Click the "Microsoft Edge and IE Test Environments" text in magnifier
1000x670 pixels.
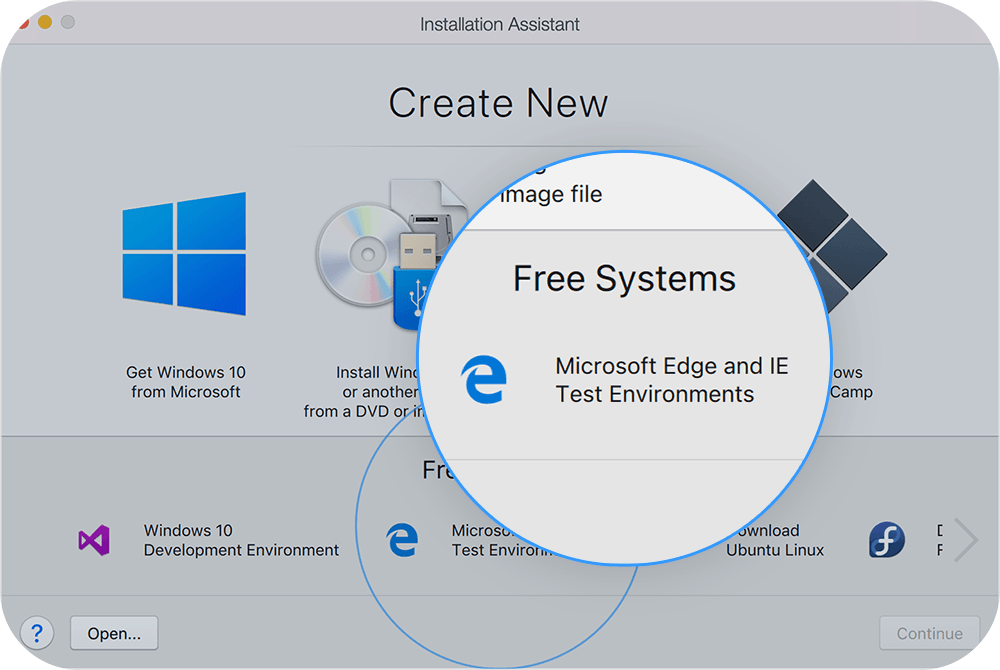tap(672, 380)
